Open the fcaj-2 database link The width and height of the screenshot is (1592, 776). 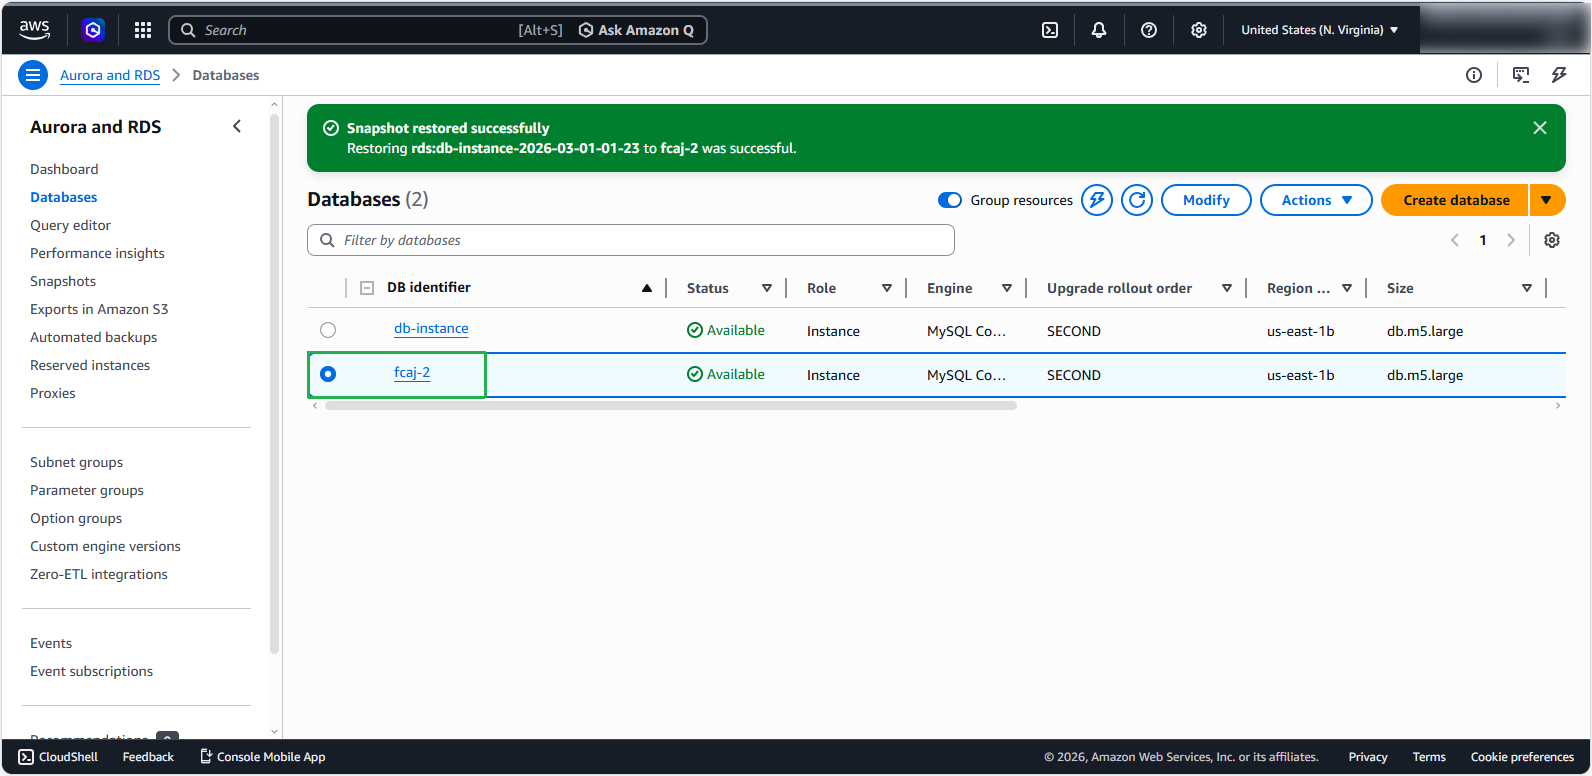click(x=412, y=372)
